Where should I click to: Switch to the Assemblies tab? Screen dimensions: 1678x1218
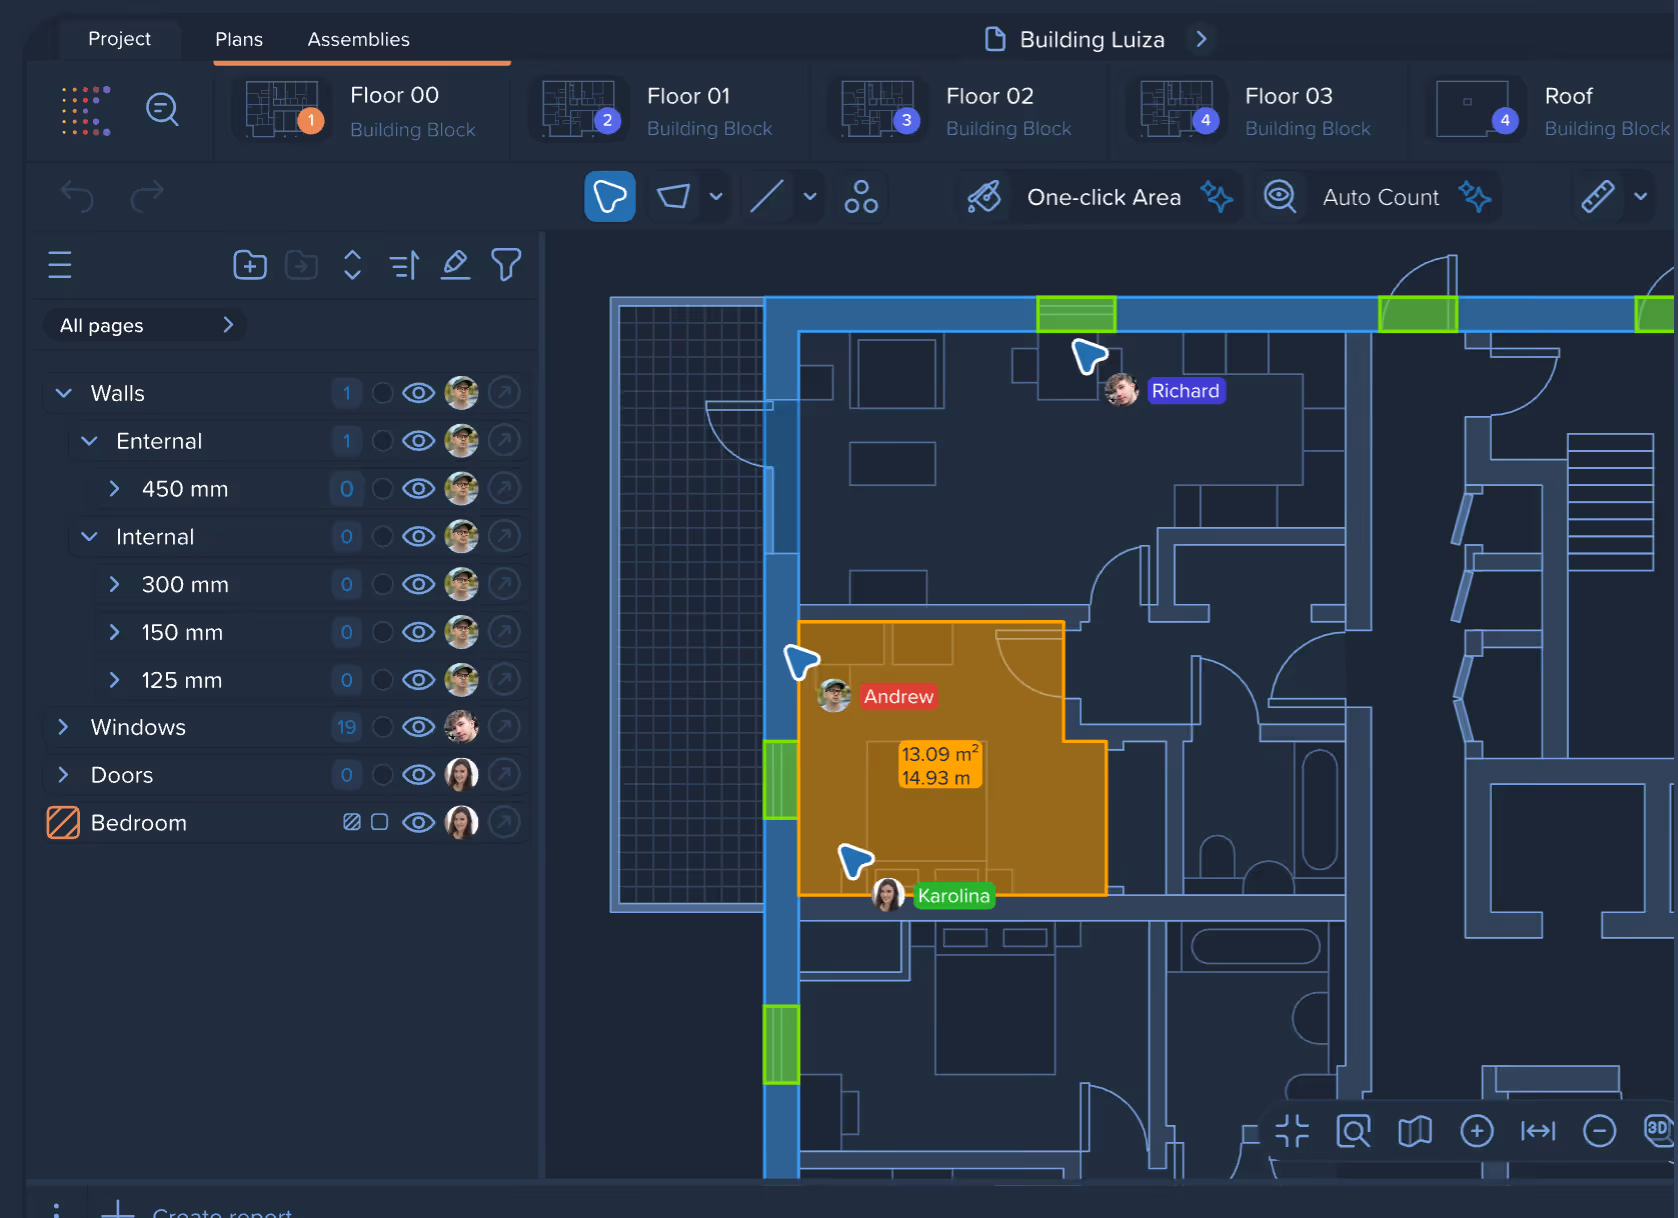[x=358, y=39]
